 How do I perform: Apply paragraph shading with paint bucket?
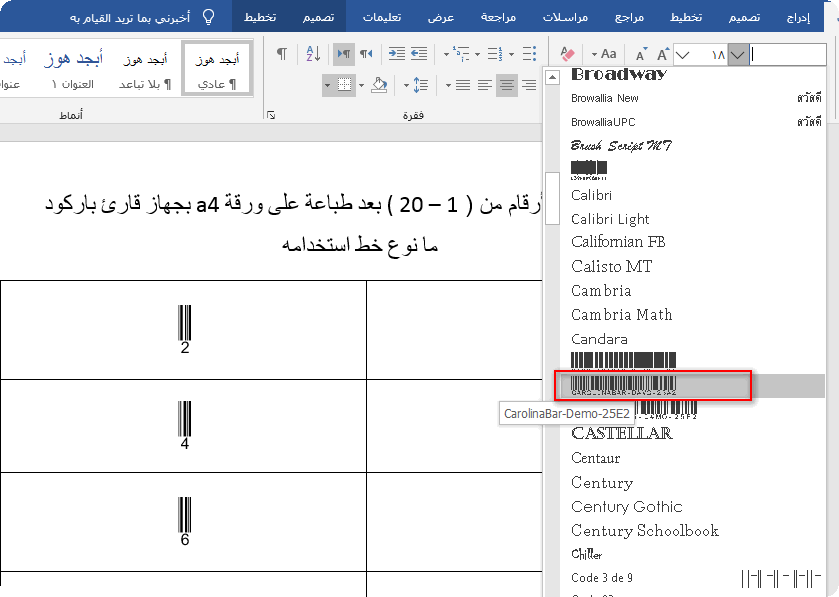pos(379,85)
